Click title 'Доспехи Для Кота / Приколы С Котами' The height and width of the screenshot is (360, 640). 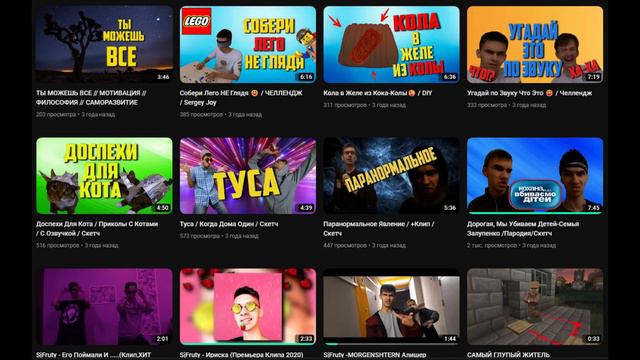pos(97,229)
